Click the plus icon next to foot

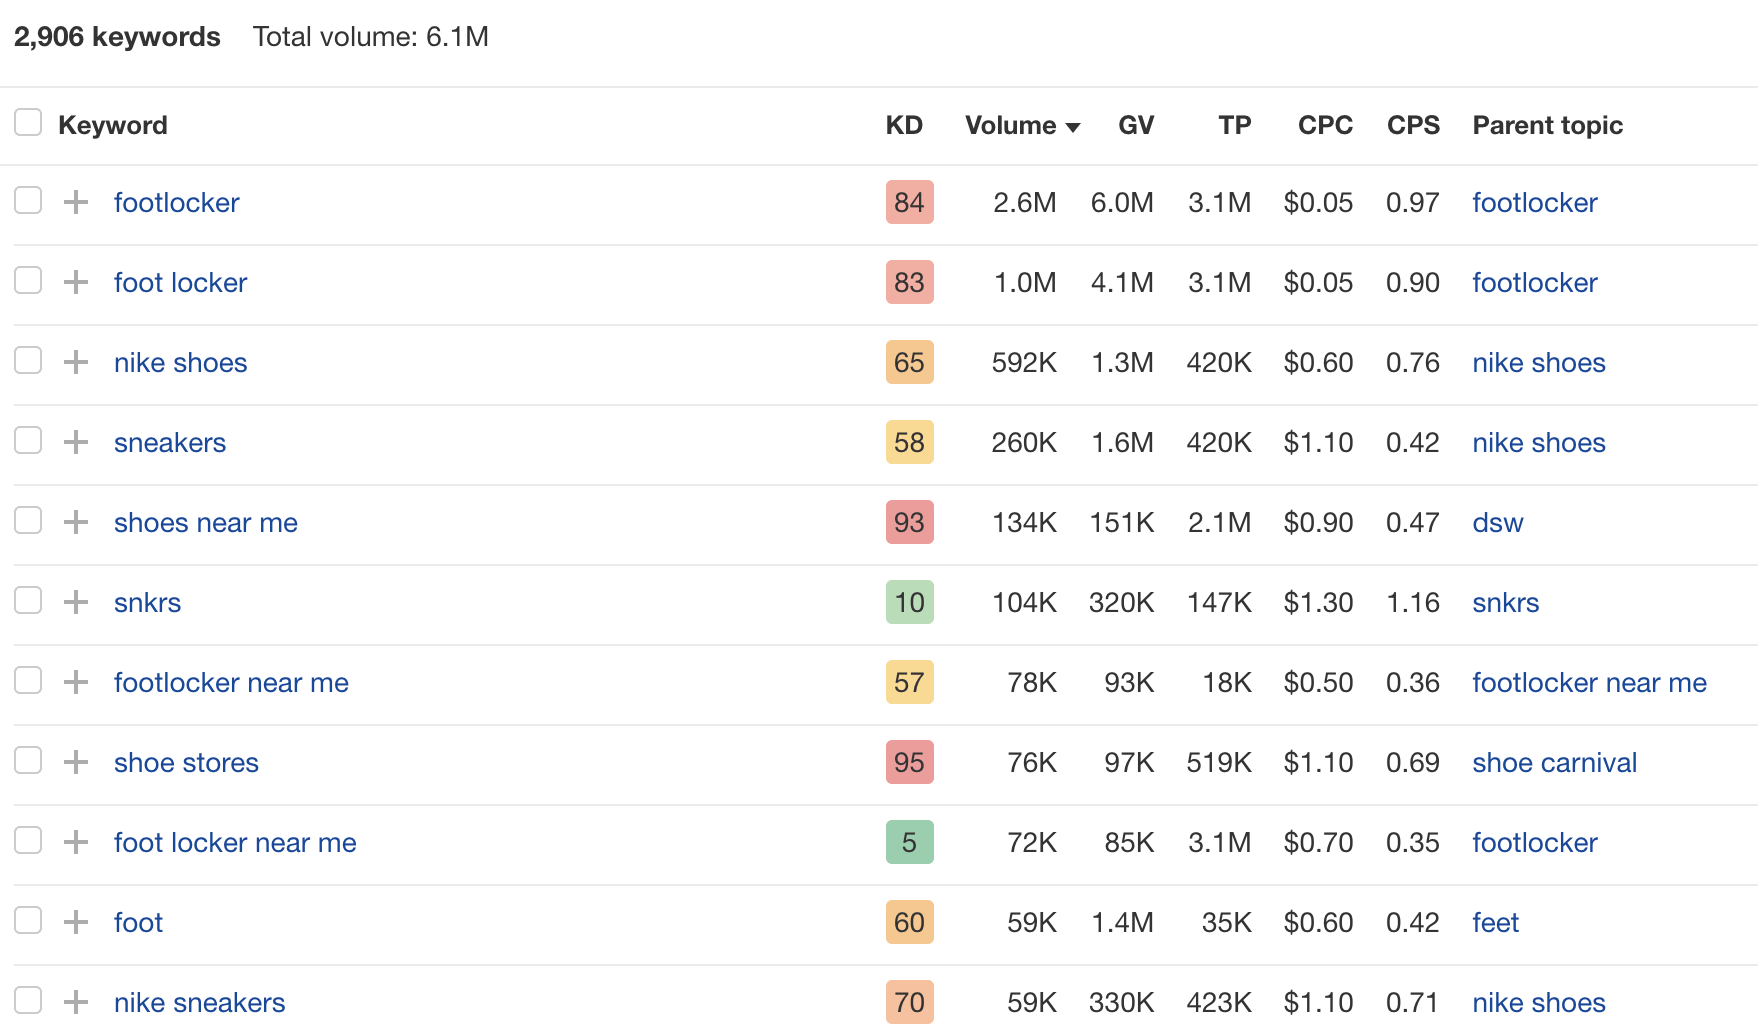[x=74, y=922]
